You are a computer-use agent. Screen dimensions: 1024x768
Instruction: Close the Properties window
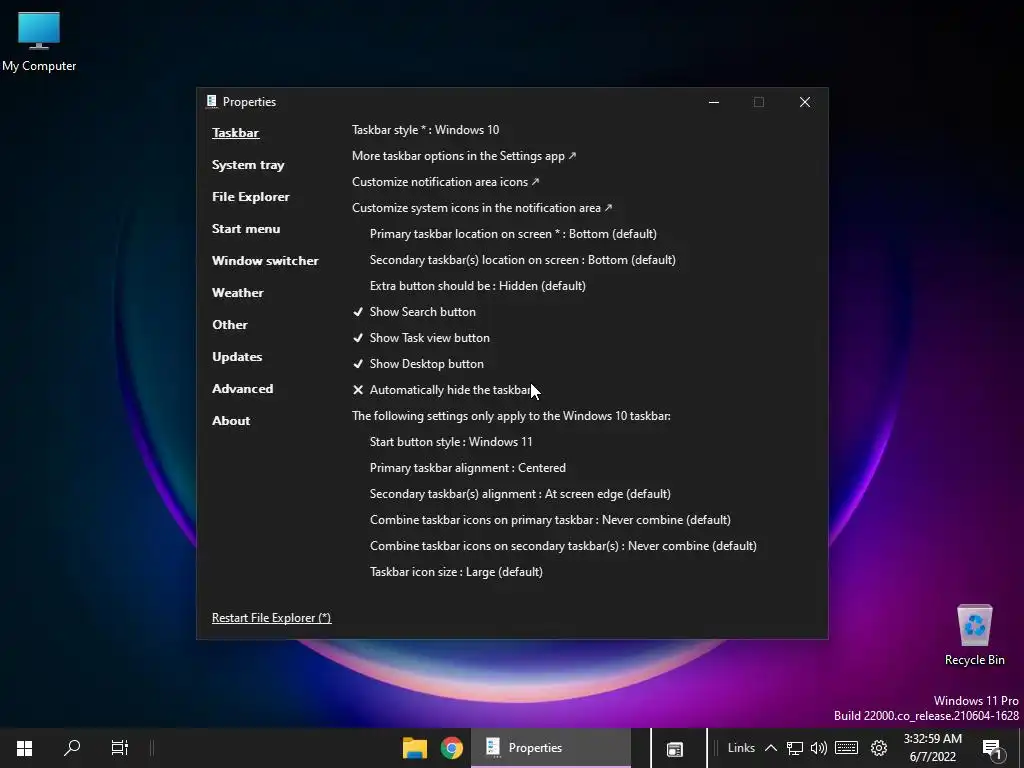[x=805, y=102]
